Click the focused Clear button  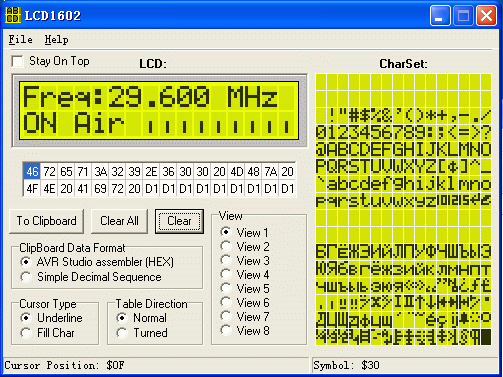click(x=179, y=221)
